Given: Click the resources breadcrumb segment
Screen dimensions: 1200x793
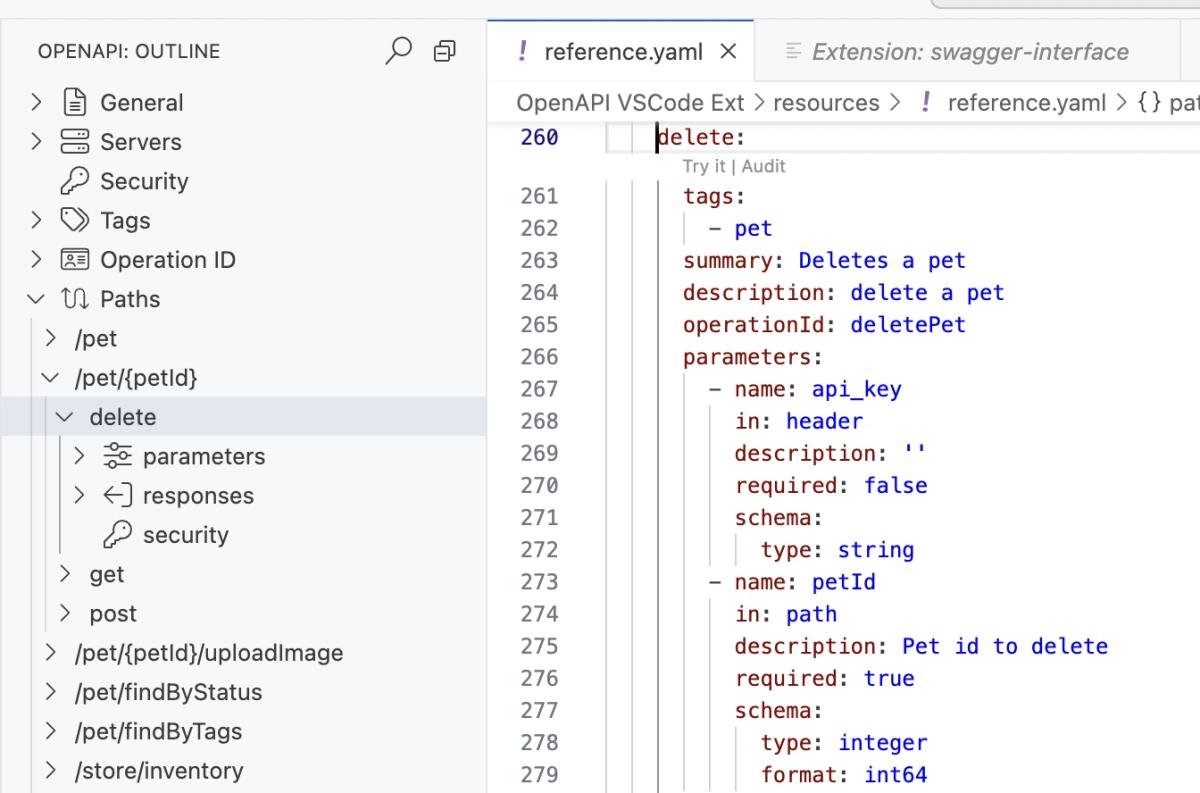Looking at the screenshot, I should (x=826, y=103).
